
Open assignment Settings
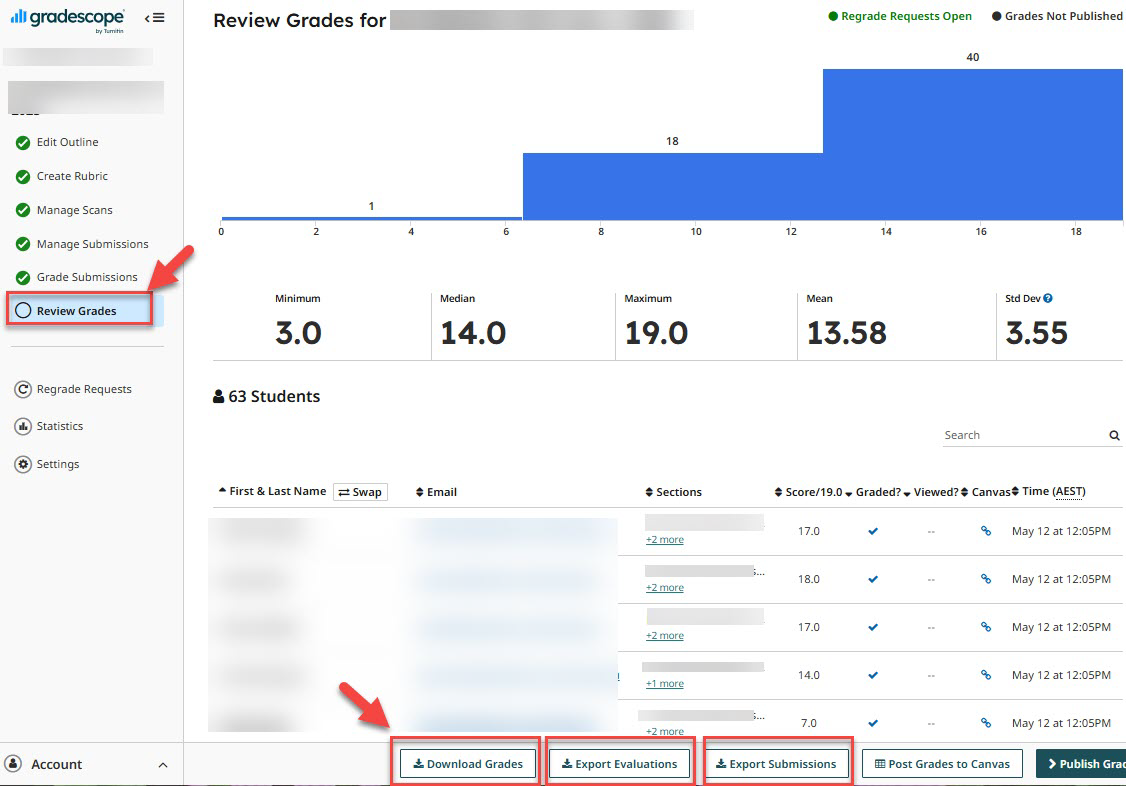(x=57, y=464)
